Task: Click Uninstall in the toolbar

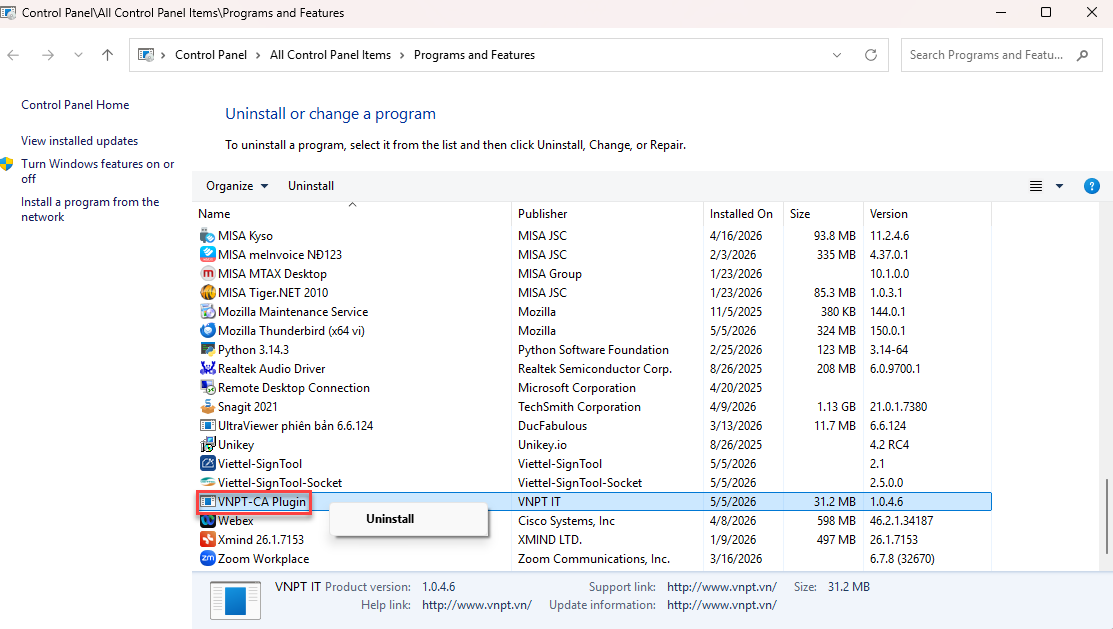Action: (x=311, y=186)
